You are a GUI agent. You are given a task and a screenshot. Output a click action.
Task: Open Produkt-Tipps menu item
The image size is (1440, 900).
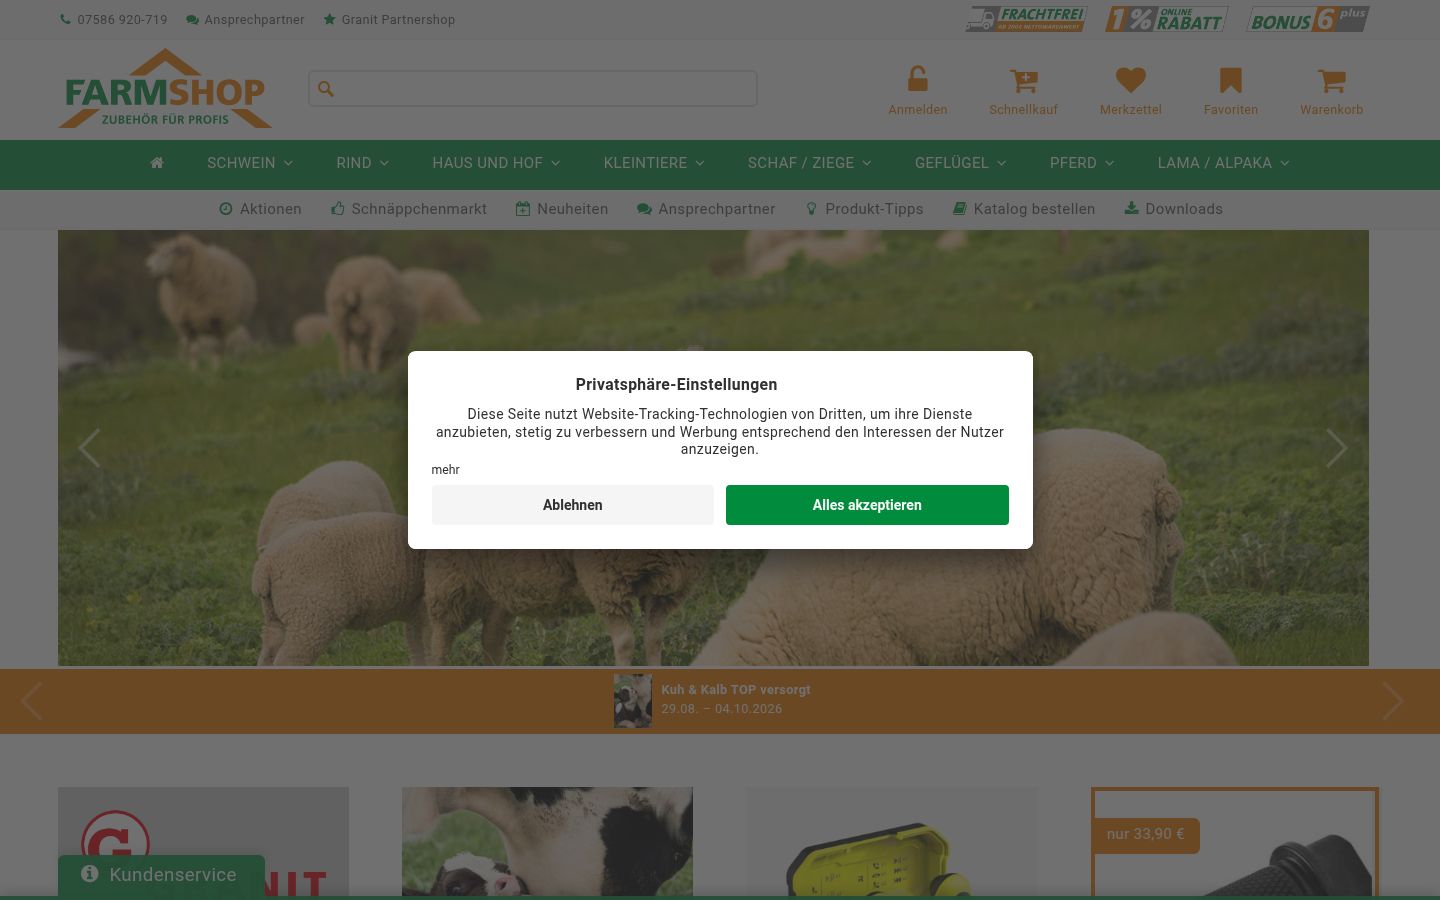click(x=864, y=209)
